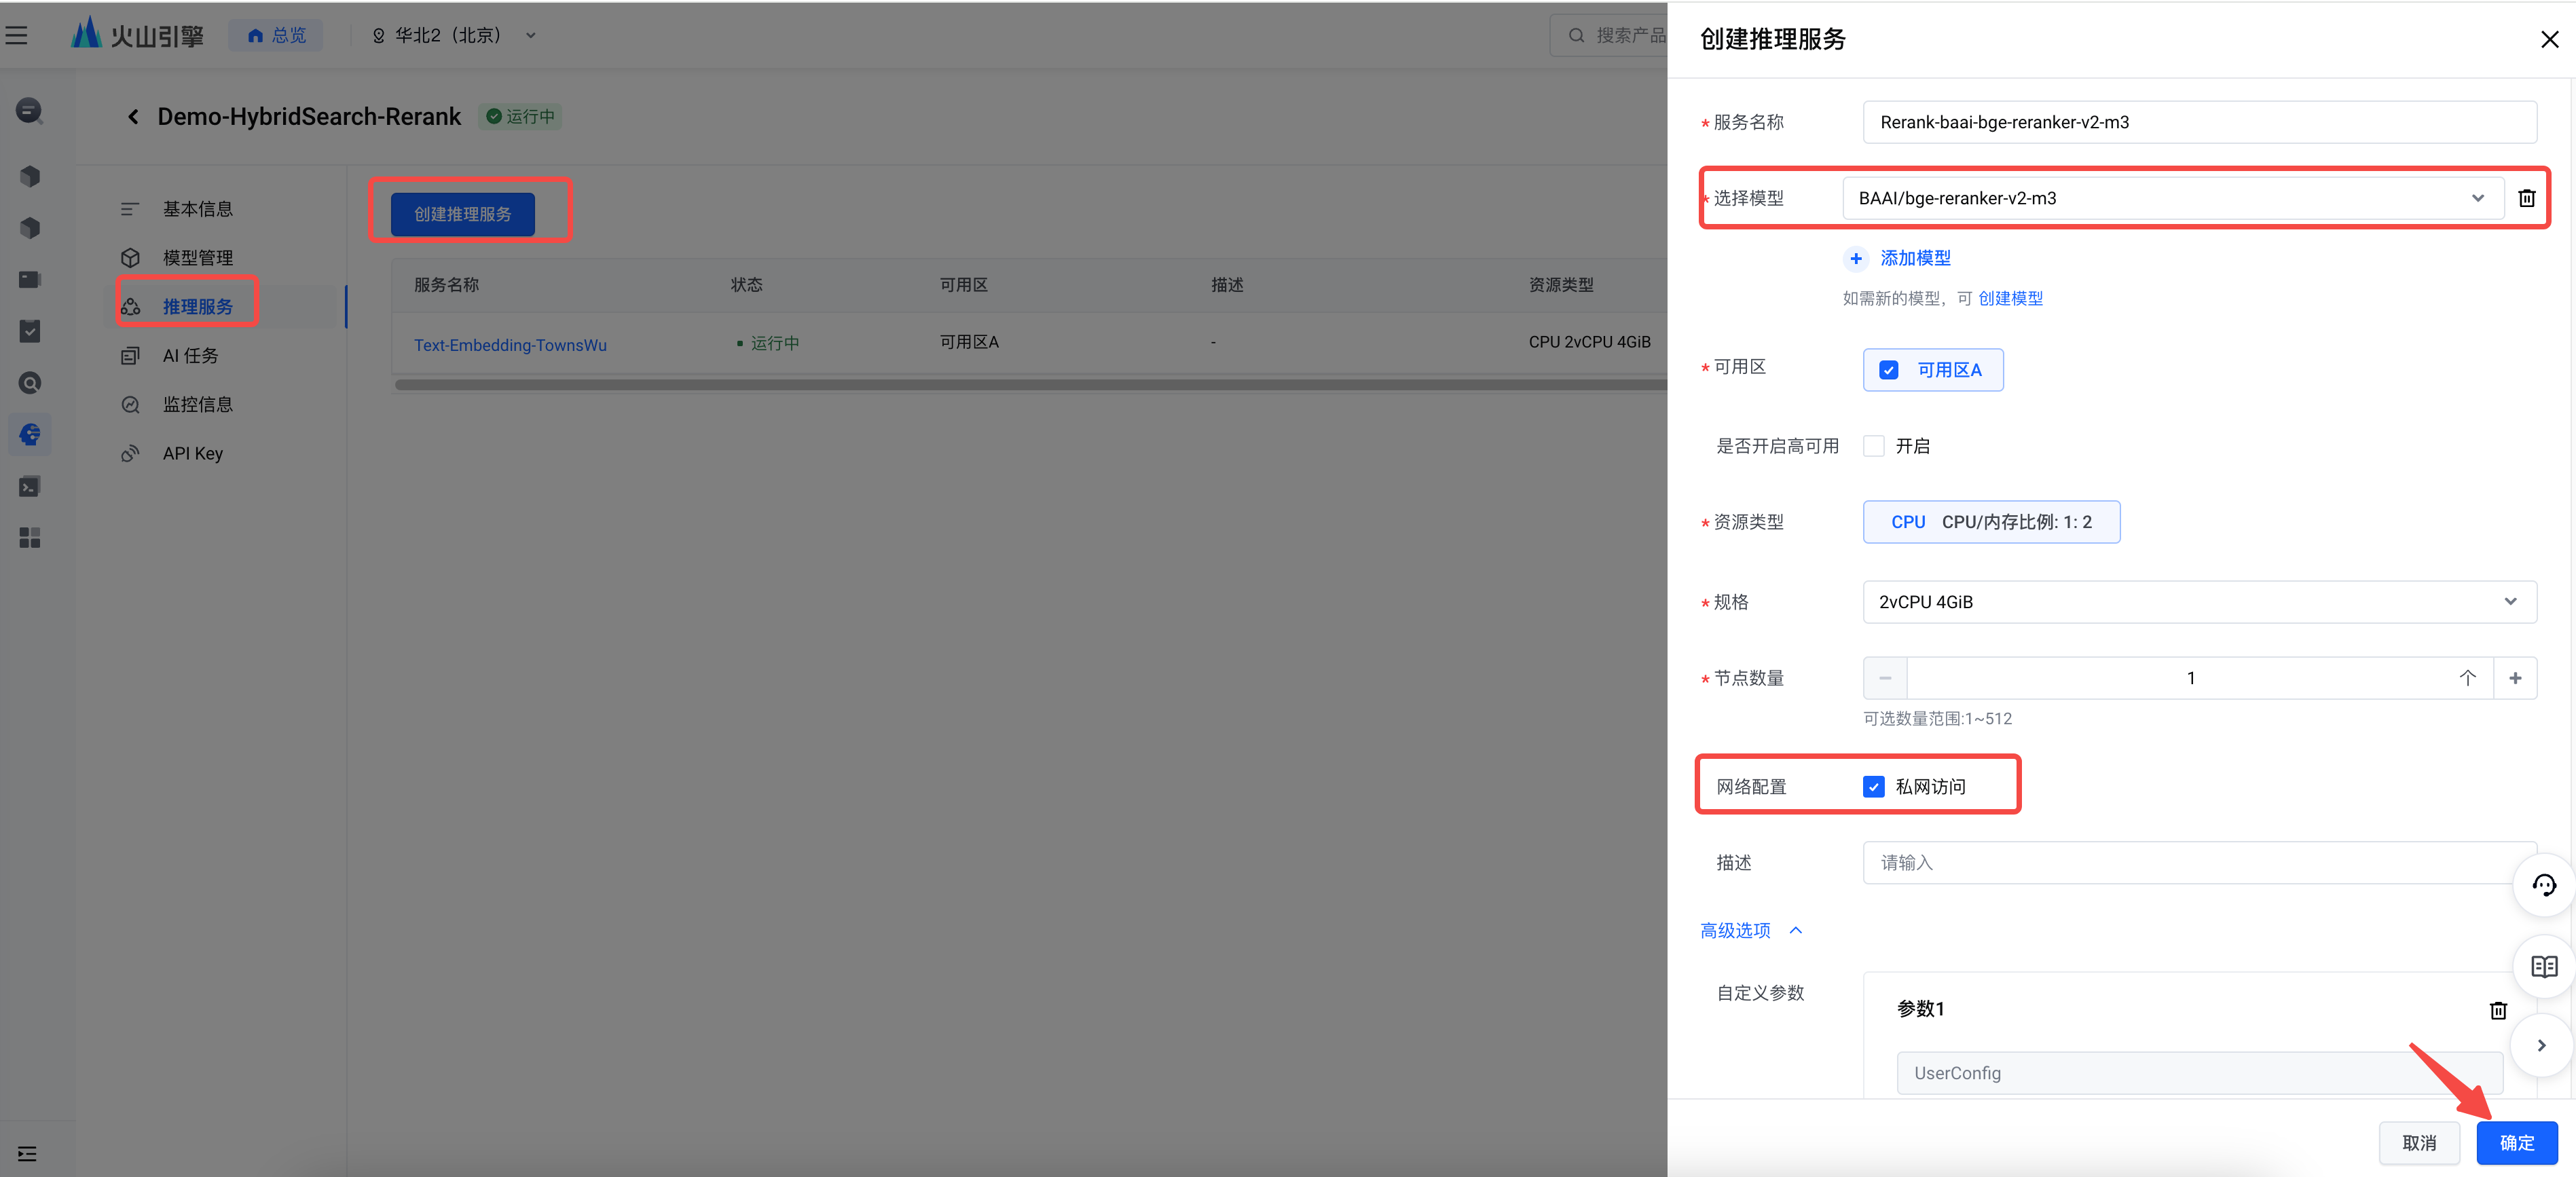Open the documentation book icon
Screen dimensions: 2576x1177
(x=2544, y=966)
